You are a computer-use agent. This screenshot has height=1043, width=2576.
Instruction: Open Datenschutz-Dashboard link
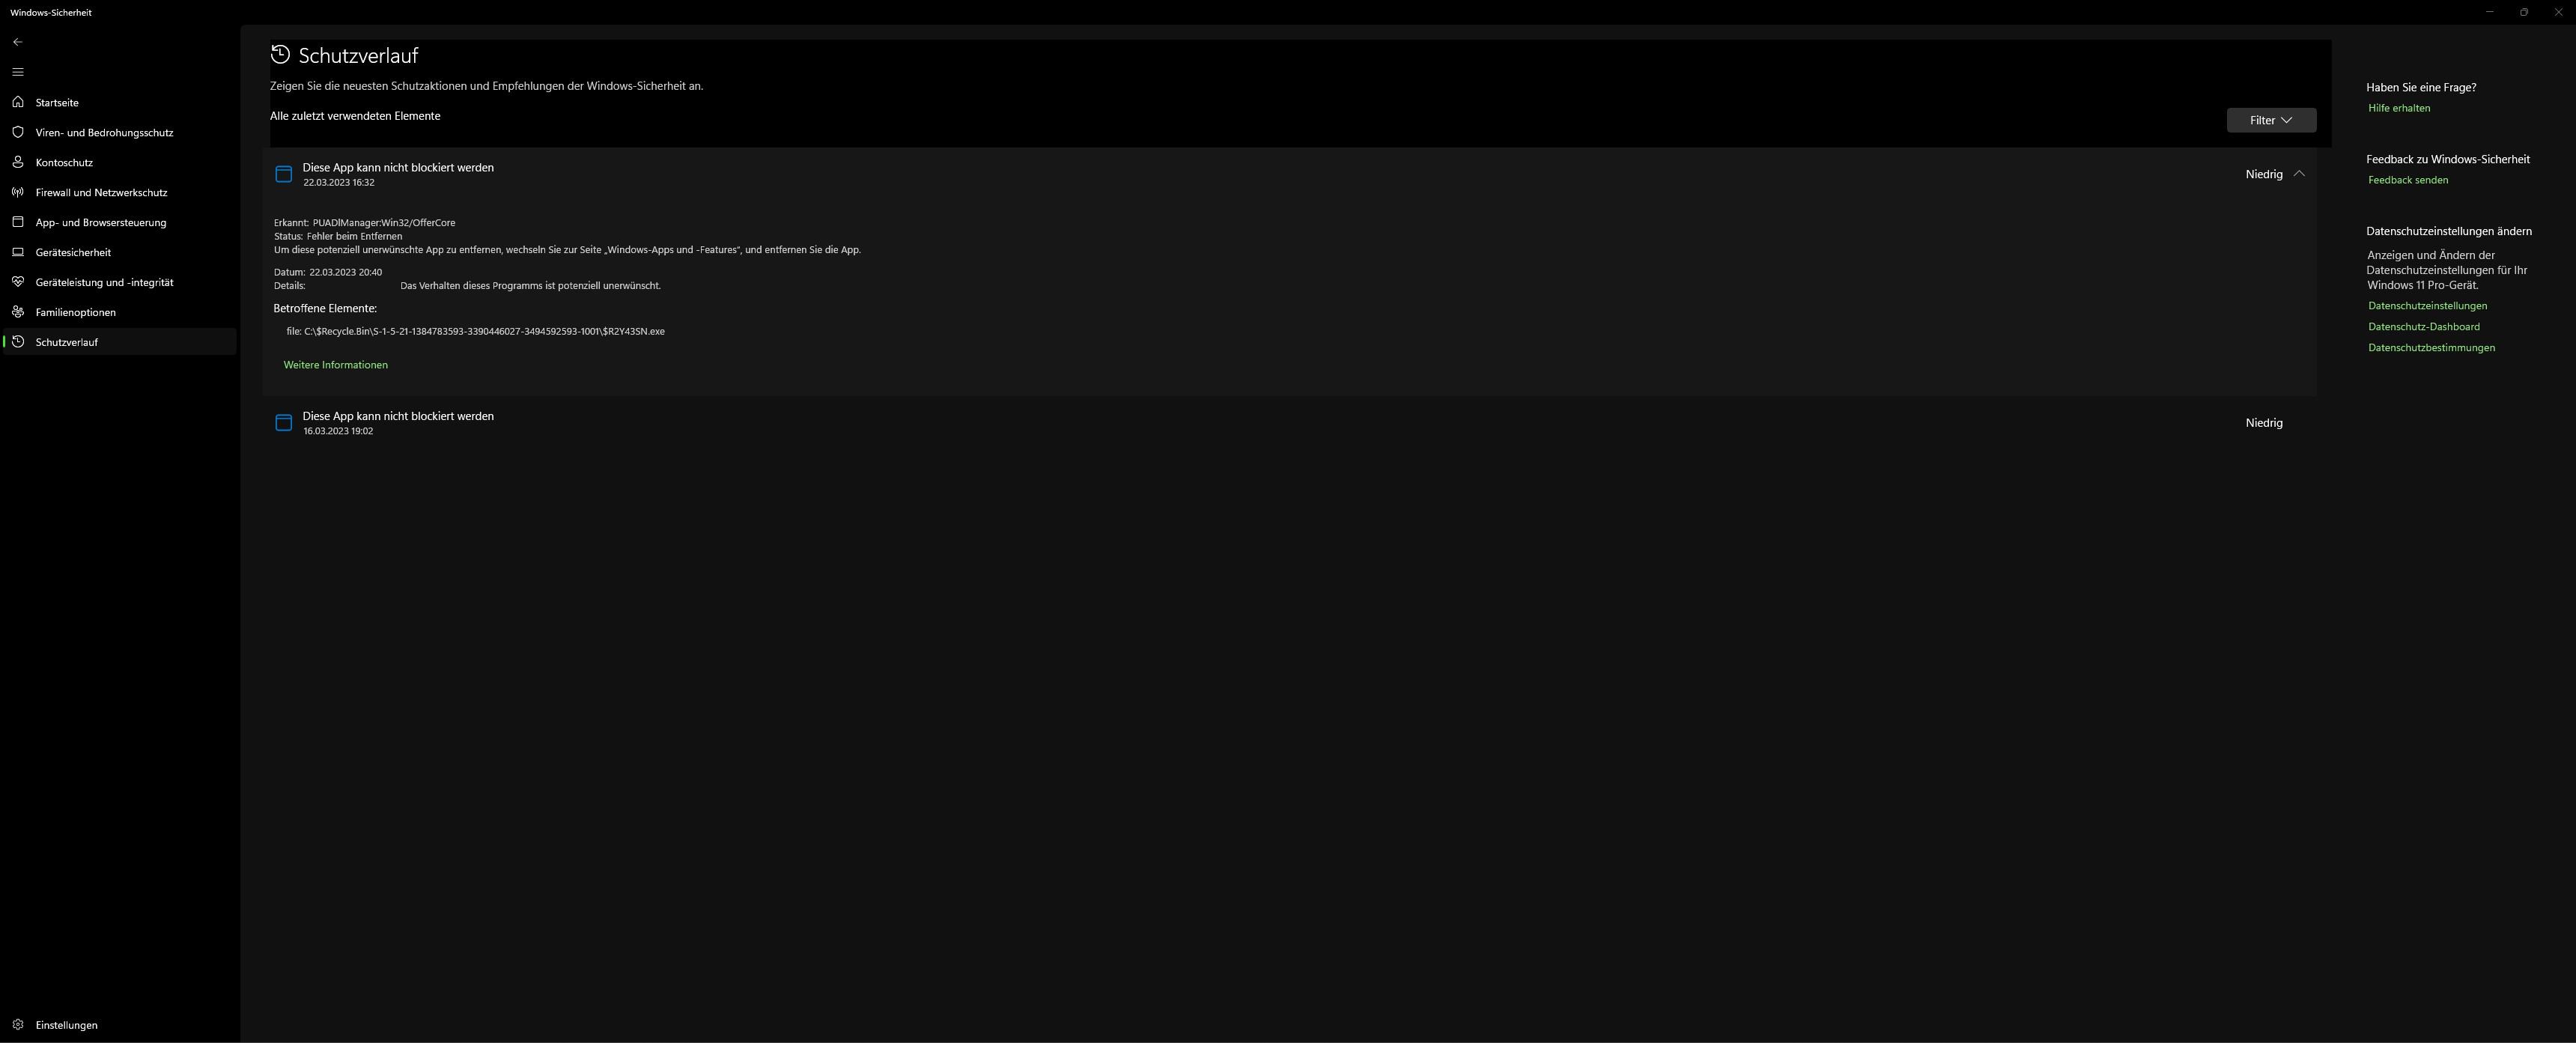pos(2424,327)
